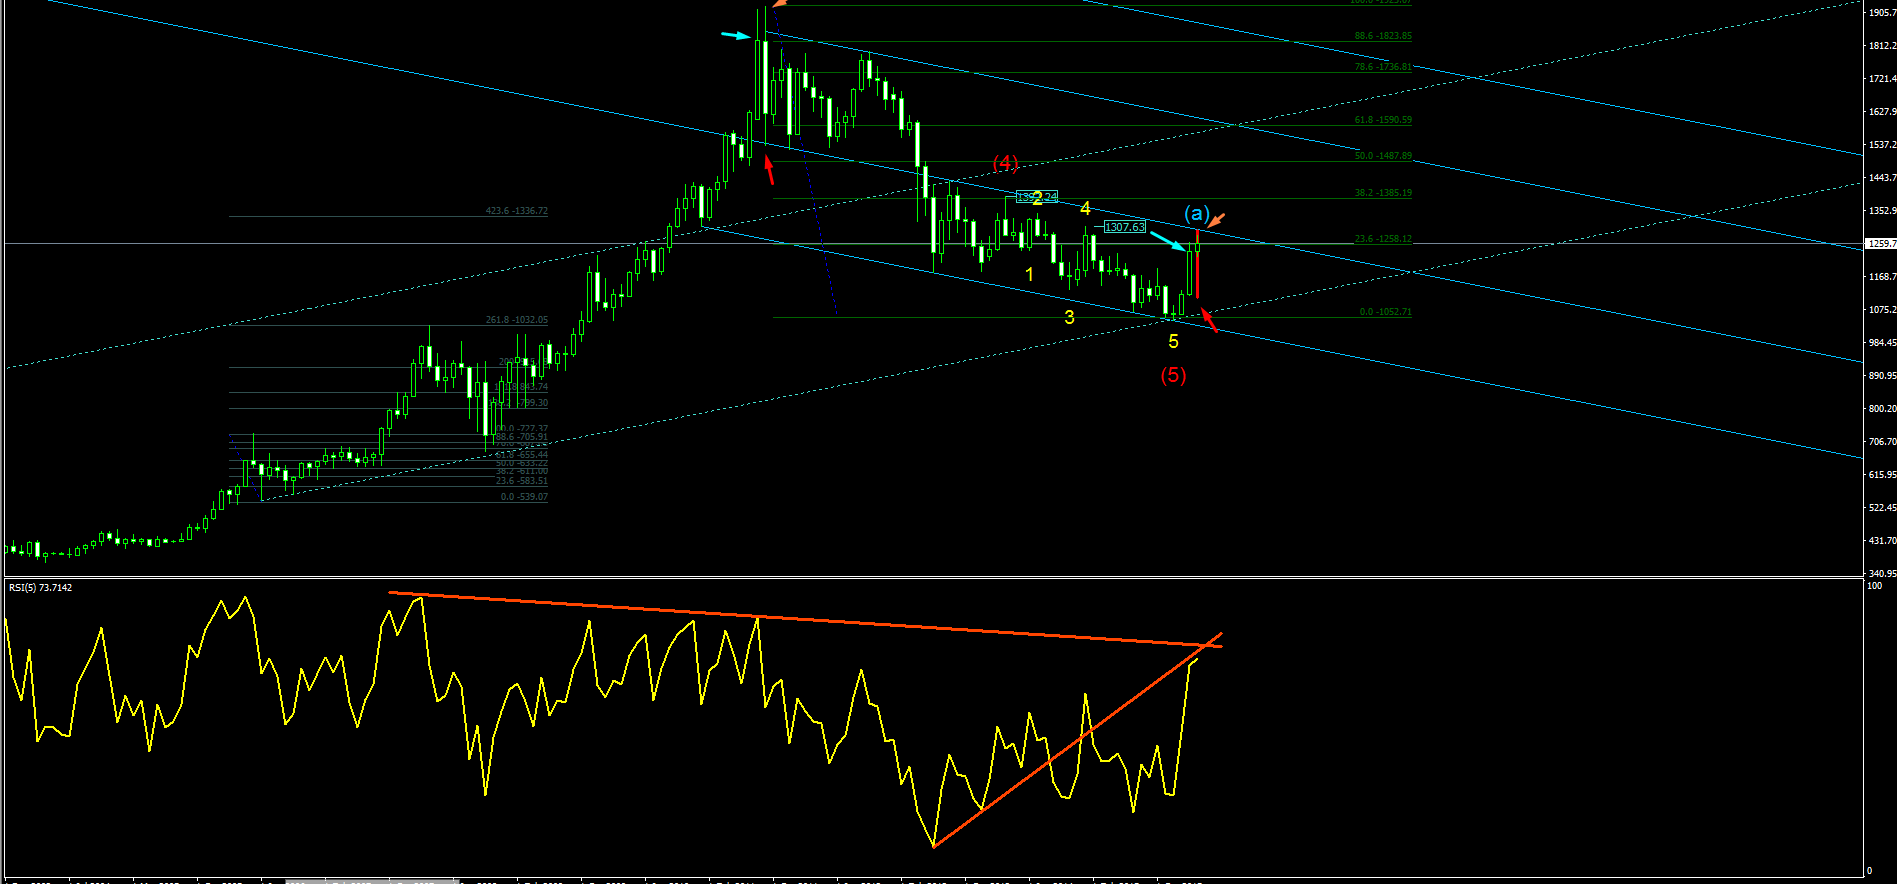
Task: Pick the Fibonacci level 88.6 -705.91
Action: pos(522,437)
